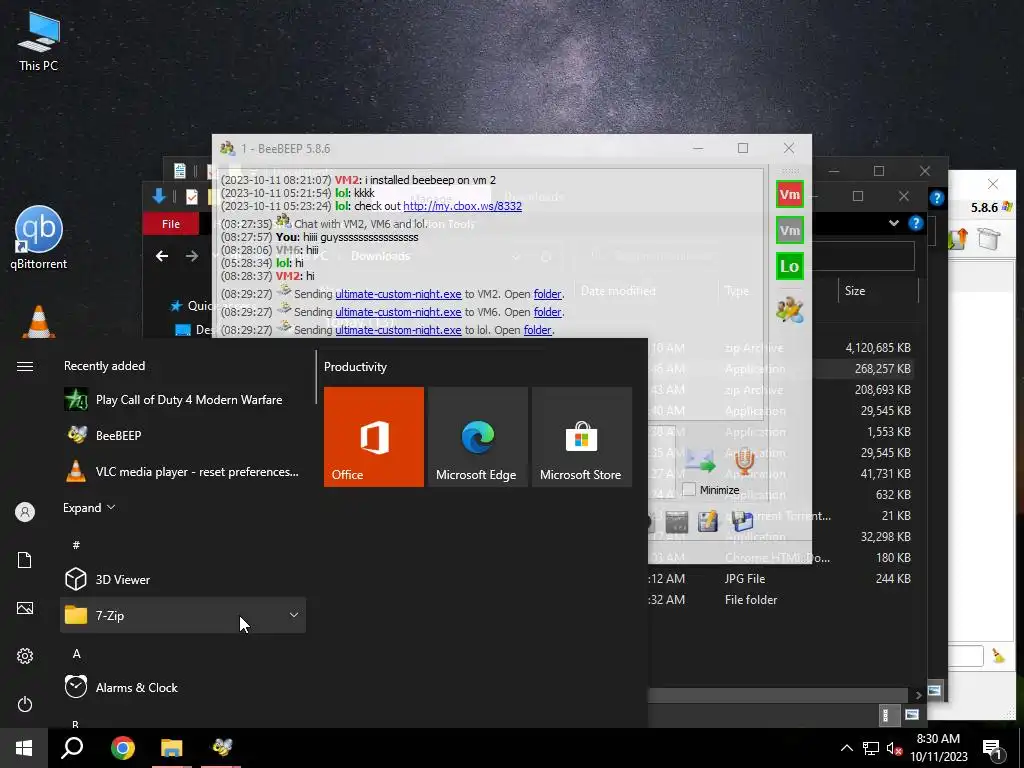Open the Microsoft Edge tile

coord(477,437)
